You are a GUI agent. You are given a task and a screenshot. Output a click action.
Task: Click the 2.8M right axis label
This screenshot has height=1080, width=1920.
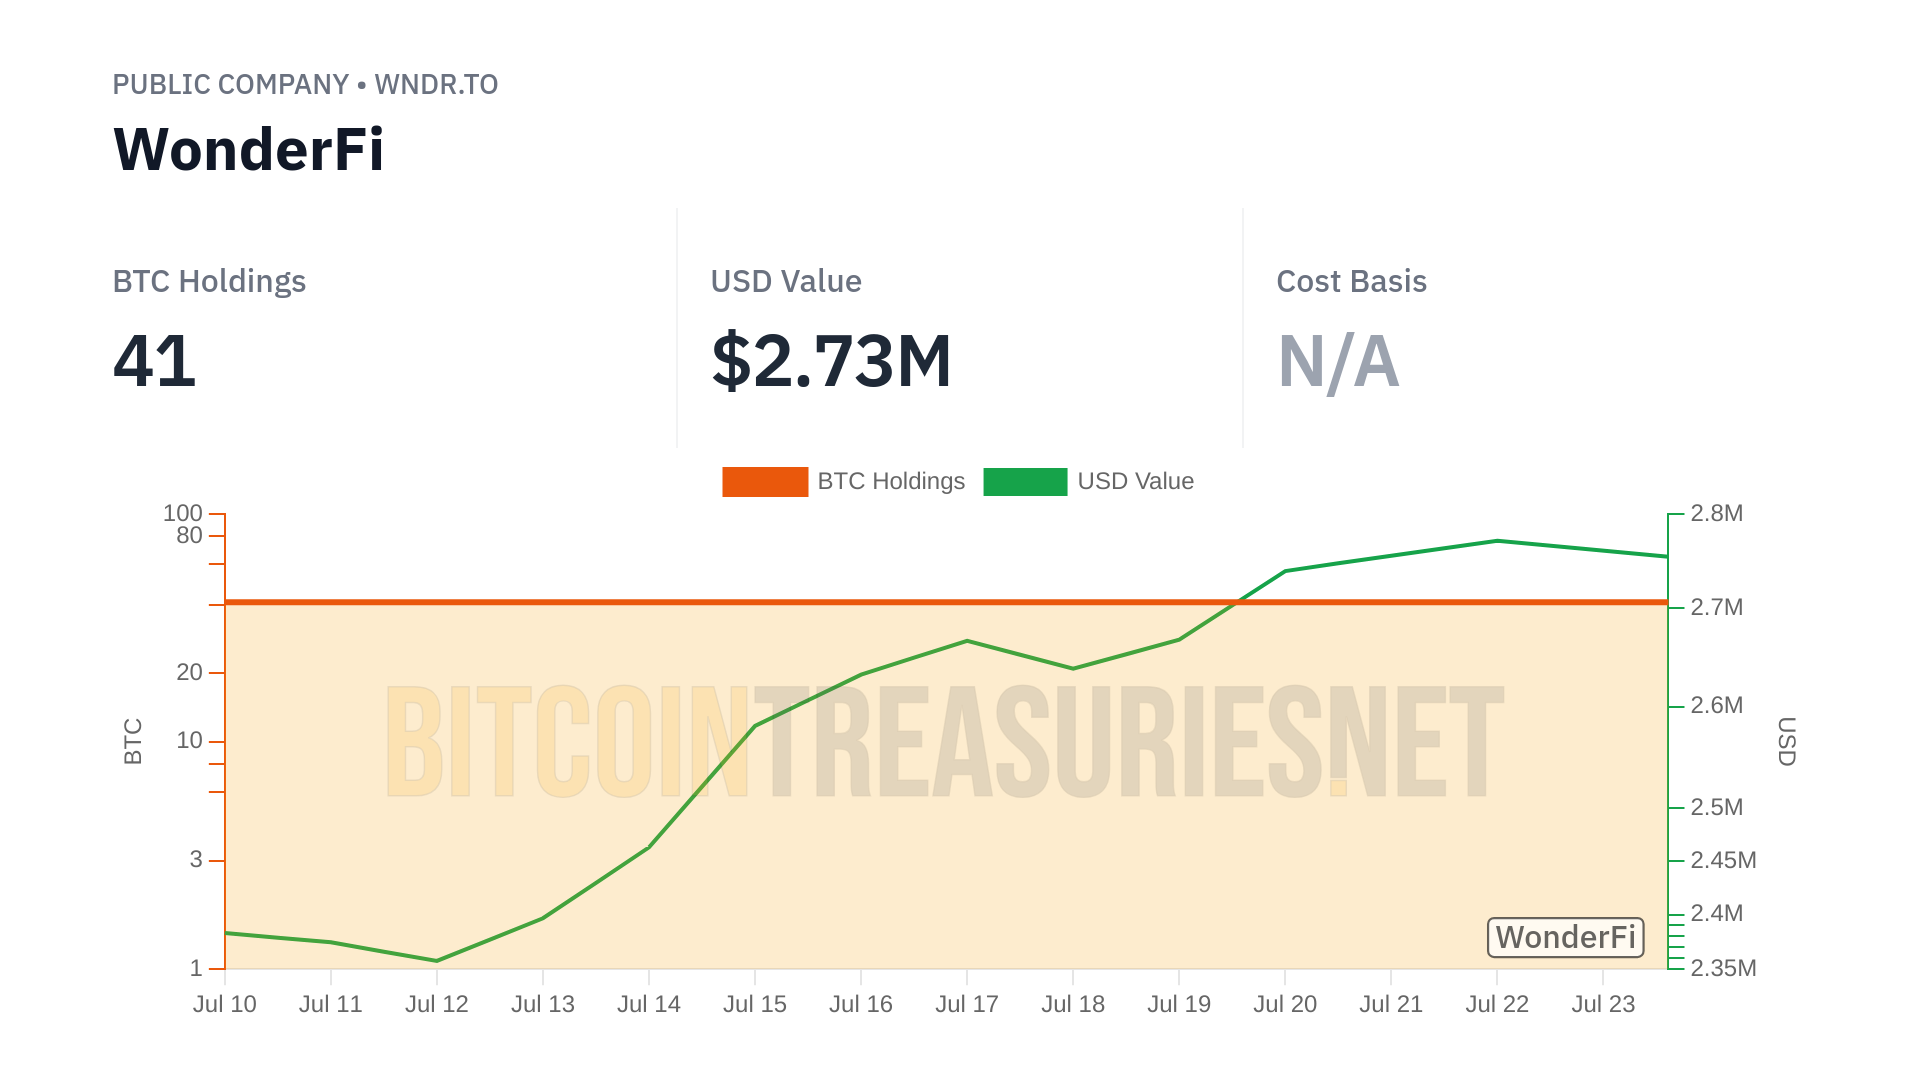(x=1717, y=514)
